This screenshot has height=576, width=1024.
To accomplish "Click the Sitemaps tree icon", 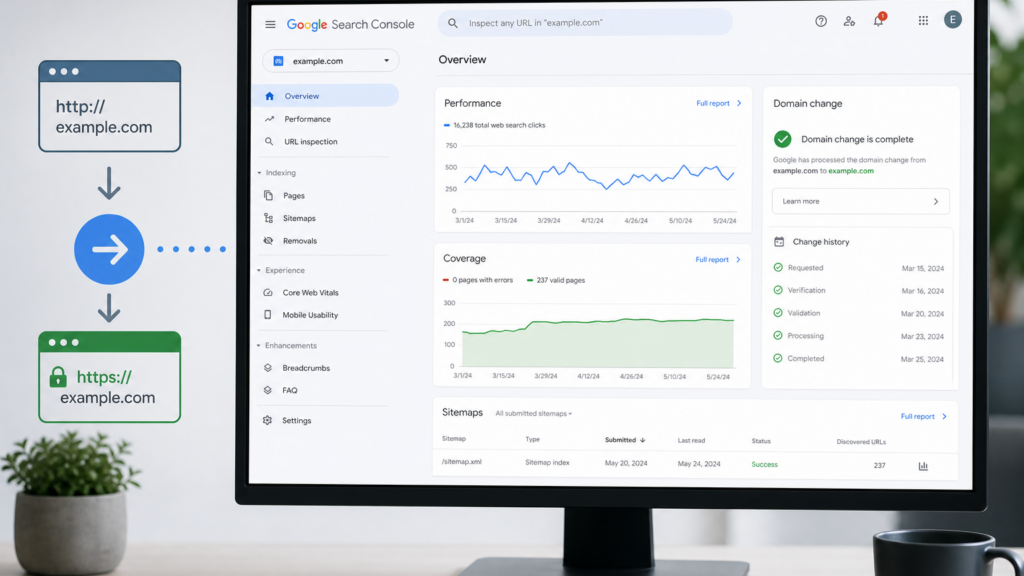I will pos(268,218).
